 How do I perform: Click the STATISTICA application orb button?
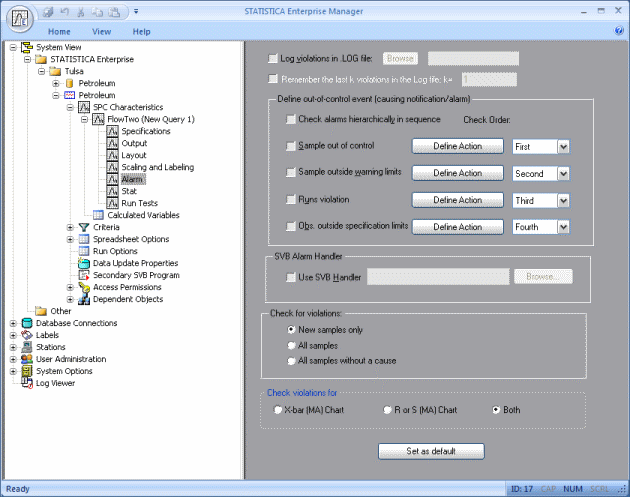pyautogui.click(x=20, y=18)
